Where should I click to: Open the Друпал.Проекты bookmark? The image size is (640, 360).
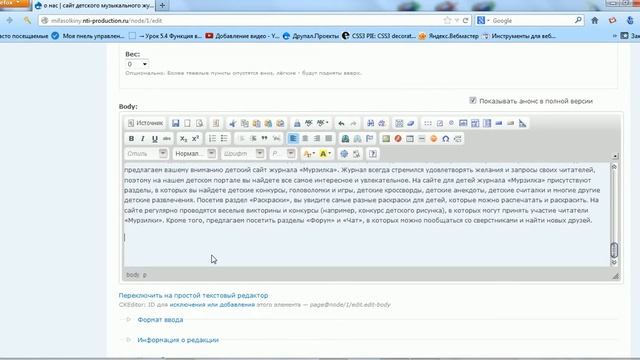pyautogui.click(x=311, y=36)
